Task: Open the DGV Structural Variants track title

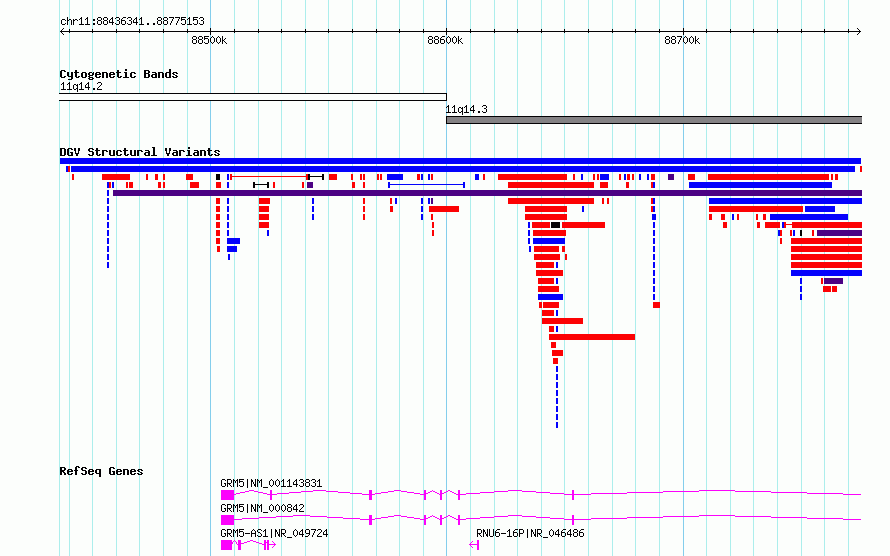Action: coord(140,152)
